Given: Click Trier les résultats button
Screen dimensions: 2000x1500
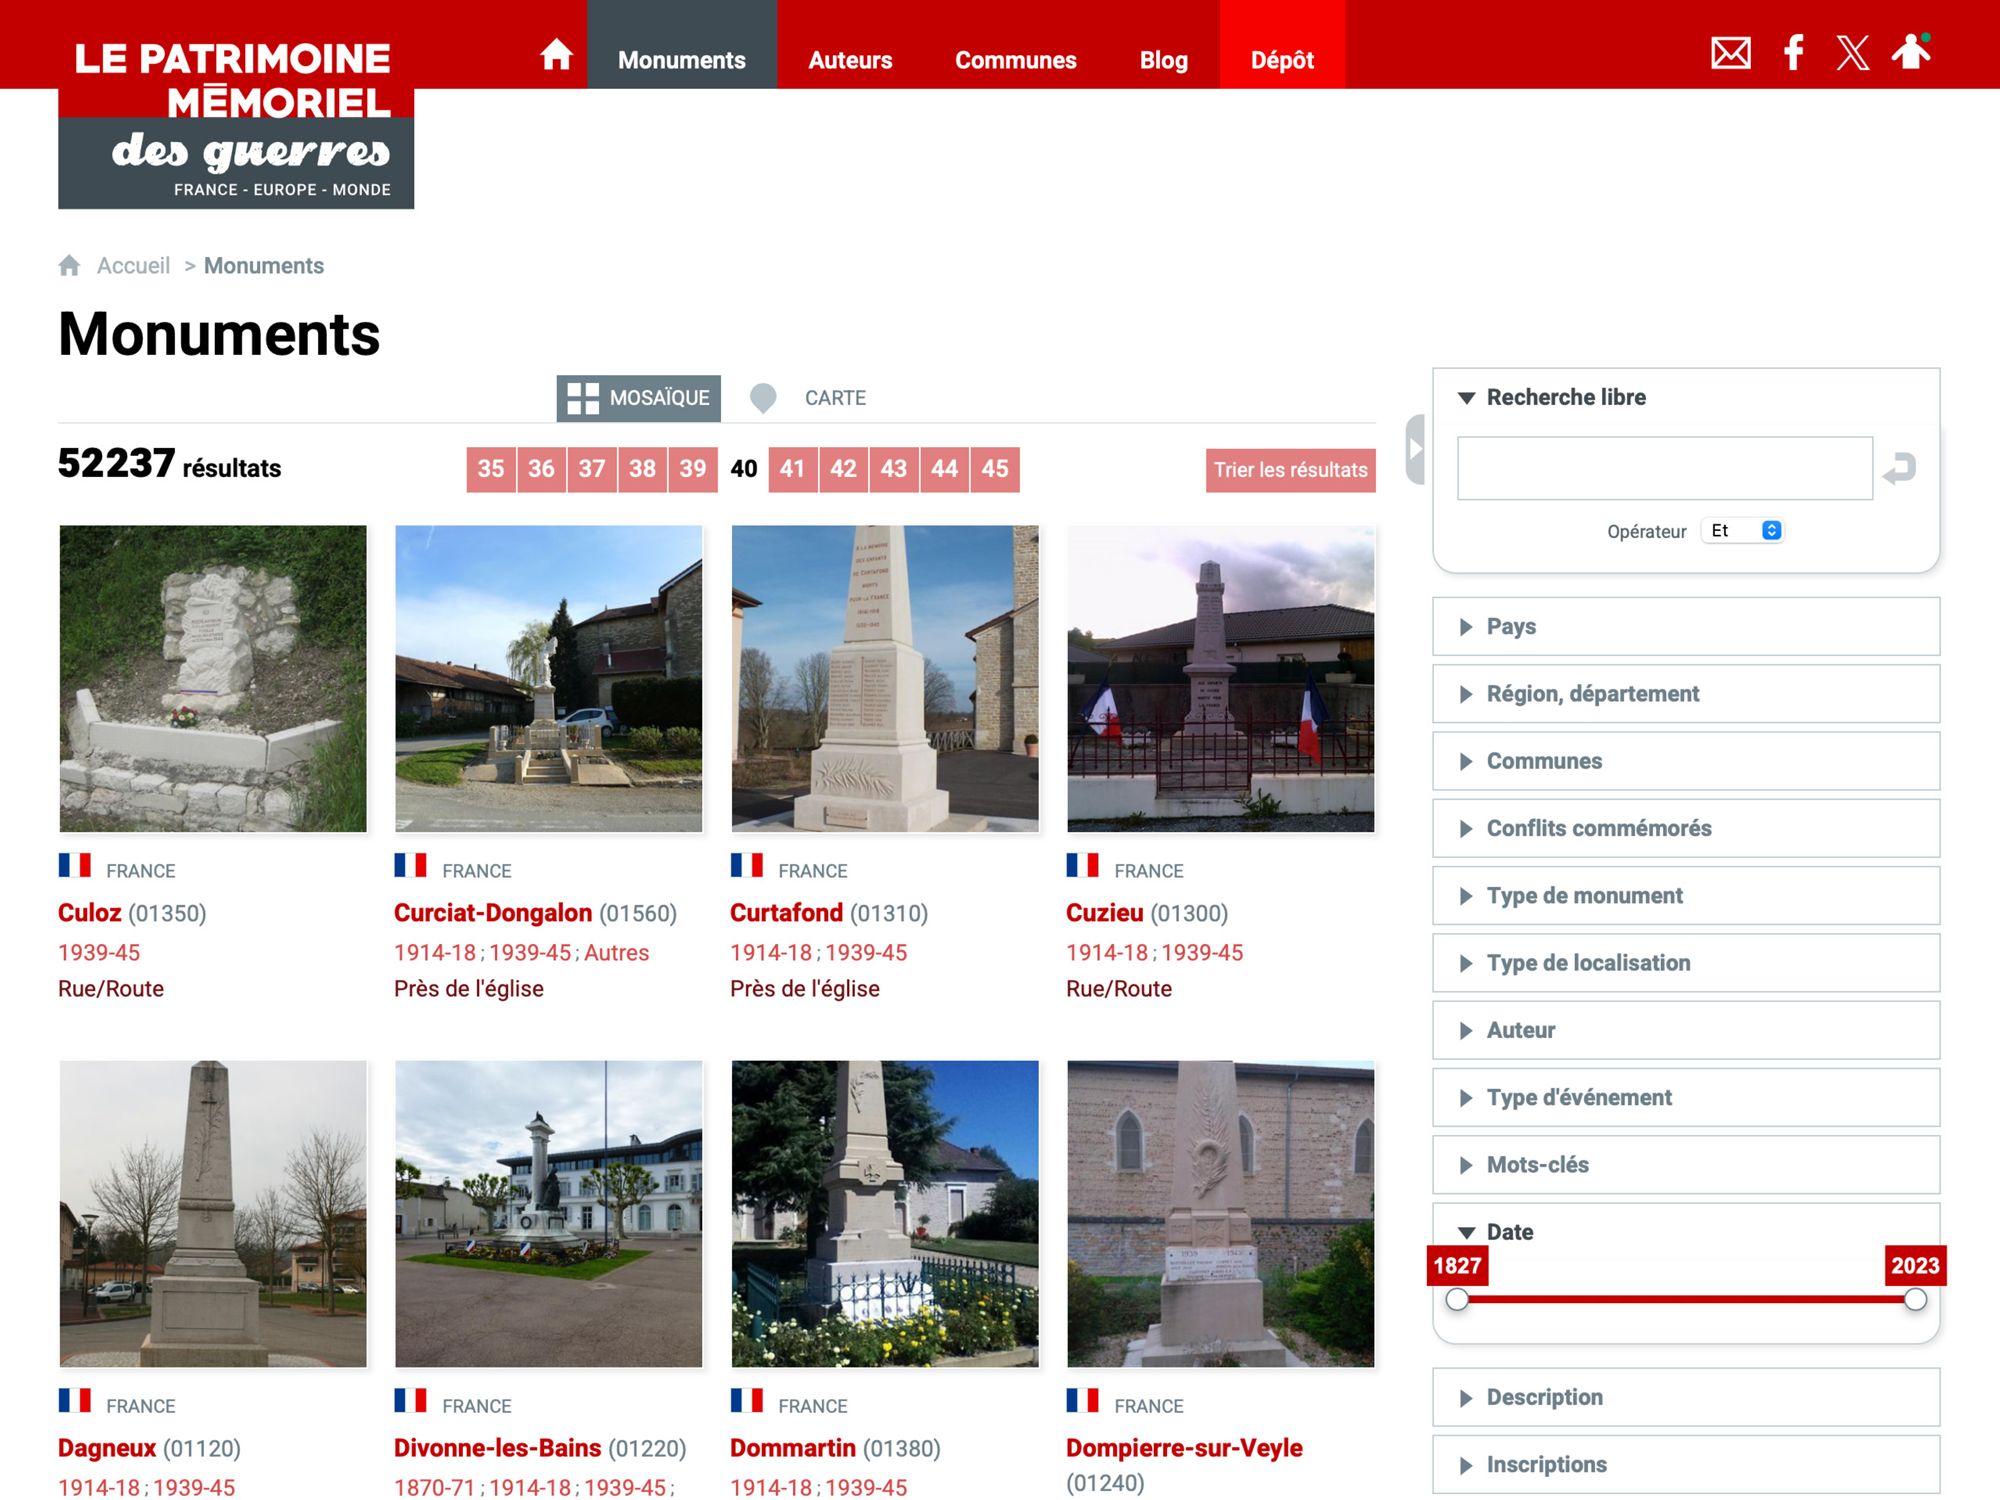Looking at the screenshot, I should (1290, 470).
